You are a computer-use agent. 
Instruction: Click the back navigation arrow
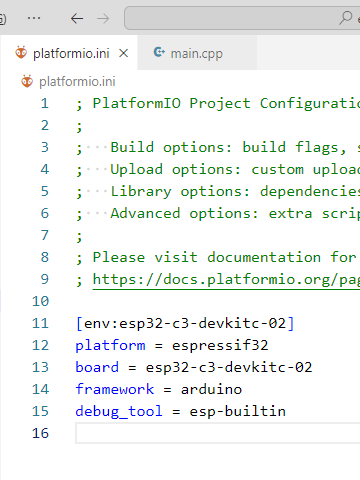[77, 18]
